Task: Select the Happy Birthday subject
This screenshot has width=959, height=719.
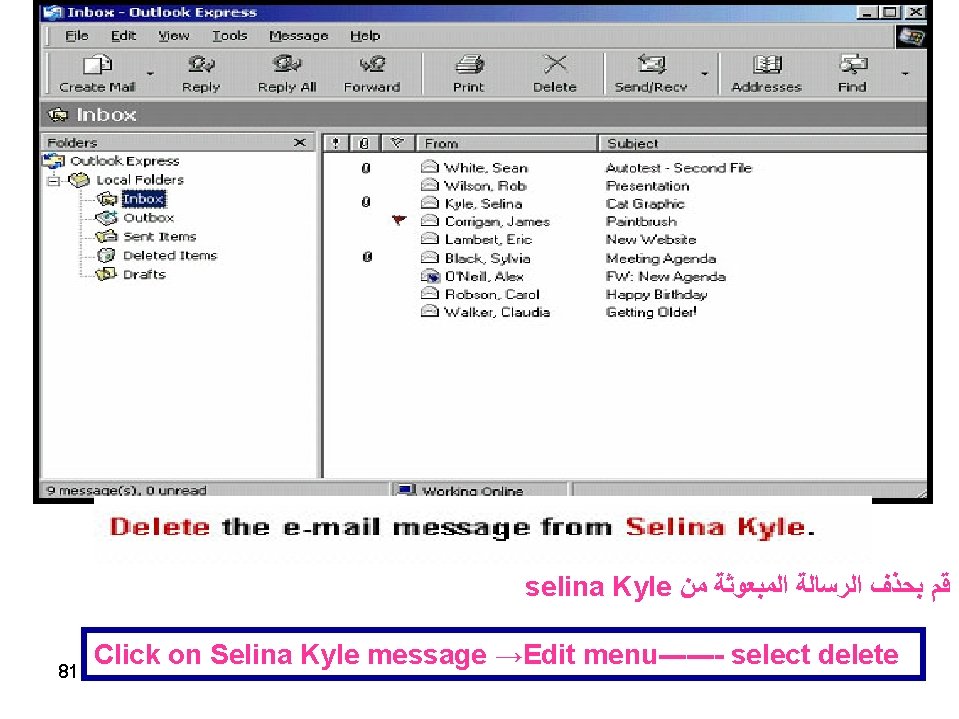Action: [x=656, y=295]
